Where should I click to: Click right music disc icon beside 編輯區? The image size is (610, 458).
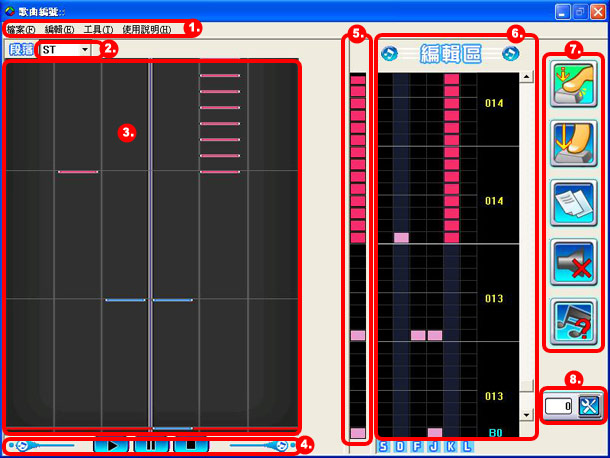pos(511,51)
